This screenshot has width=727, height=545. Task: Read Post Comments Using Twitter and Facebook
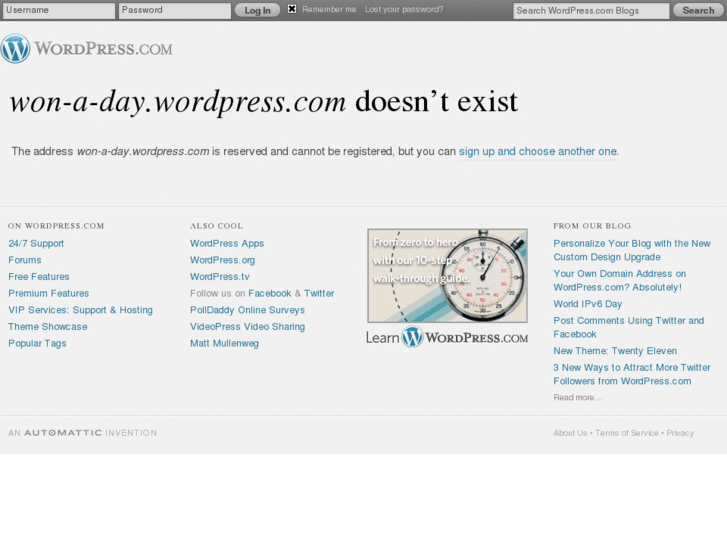[x=629, y=327]
